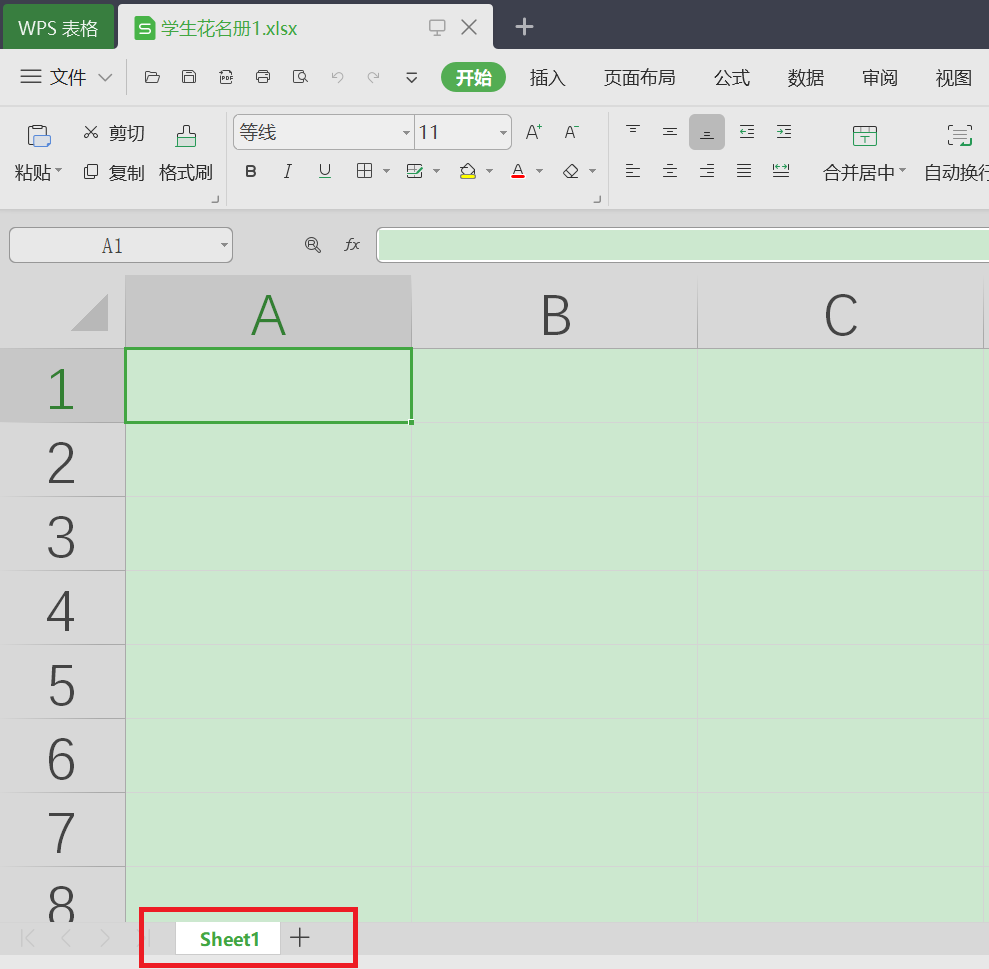Expand fill color dropdown arrow
Image resolution: width=989 pixels, height=969 pixels.
489,171
